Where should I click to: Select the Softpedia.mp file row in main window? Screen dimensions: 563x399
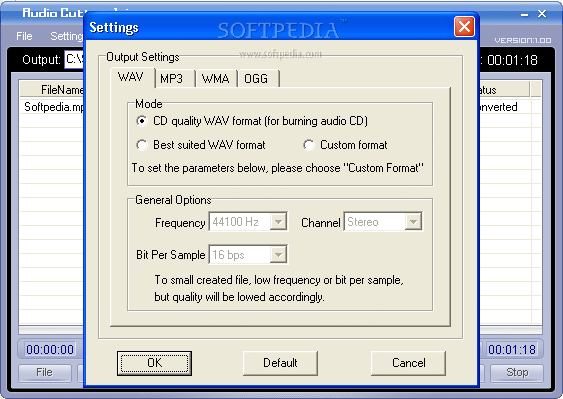point(54,107)
